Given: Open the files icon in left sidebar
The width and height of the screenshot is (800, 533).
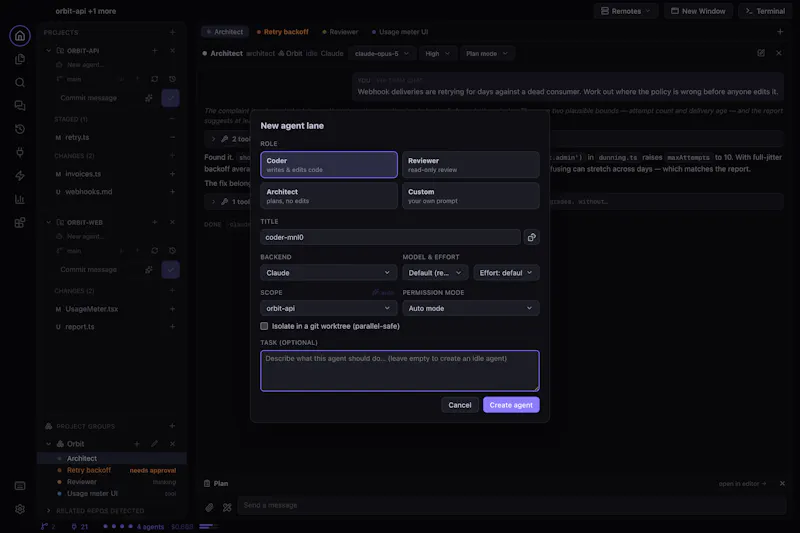Looking at the screenshot, I should pos(20,59).
